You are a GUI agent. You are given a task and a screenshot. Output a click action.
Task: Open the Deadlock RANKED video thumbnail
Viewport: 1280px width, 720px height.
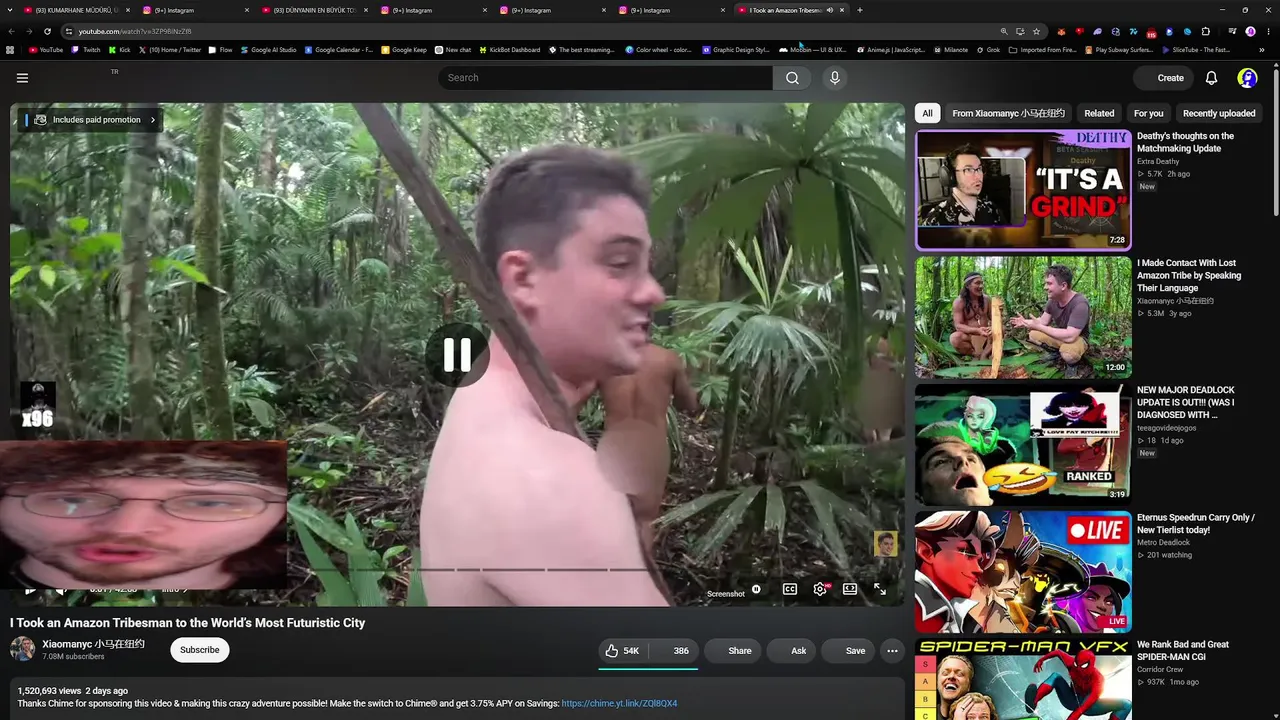point(1023,444)
